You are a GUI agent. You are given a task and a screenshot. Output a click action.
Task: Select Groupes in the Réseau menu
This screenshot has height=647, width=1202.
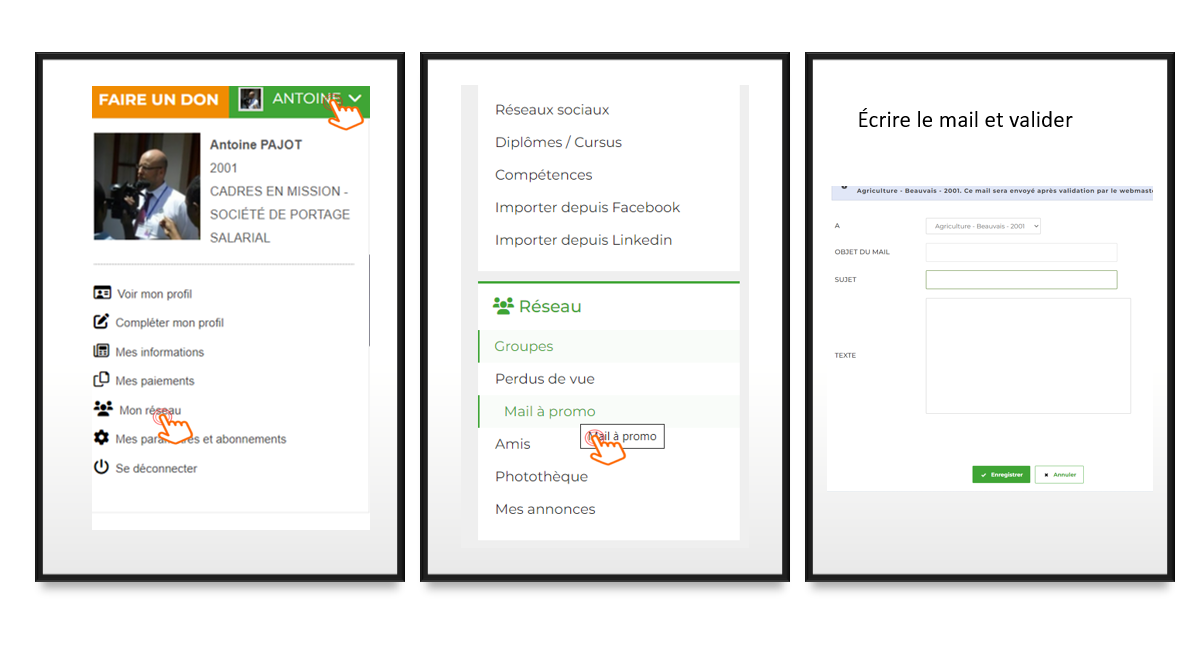(x=523, y=346)
